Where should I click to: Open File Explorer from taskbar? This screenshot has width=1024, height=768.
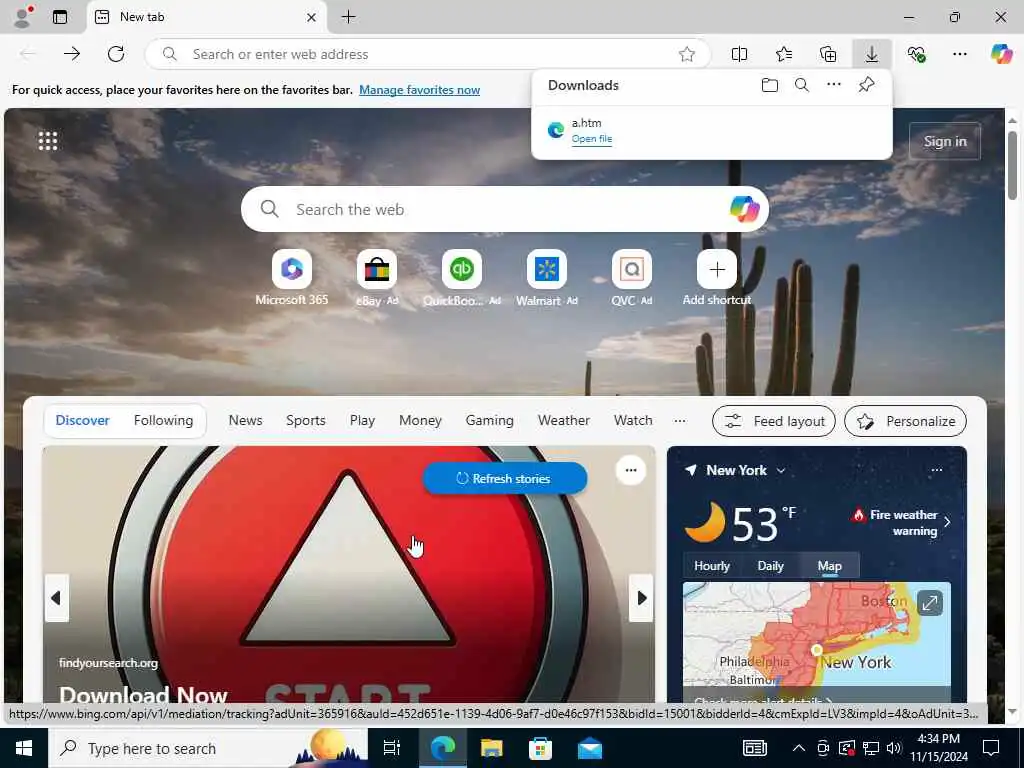click(x=492, y=748)
